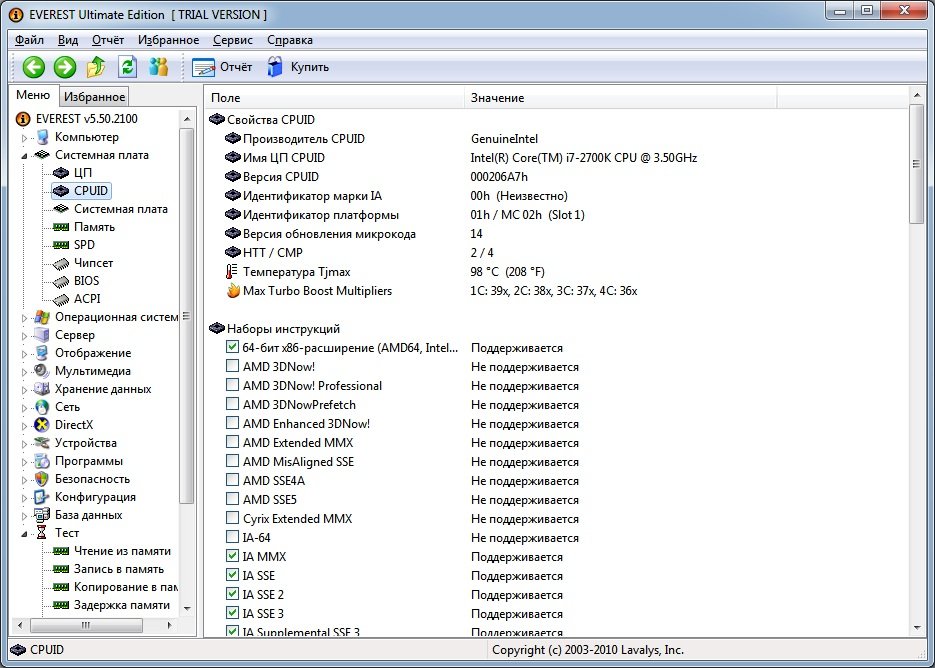Click the green Back arrow icon

(34, 67)
